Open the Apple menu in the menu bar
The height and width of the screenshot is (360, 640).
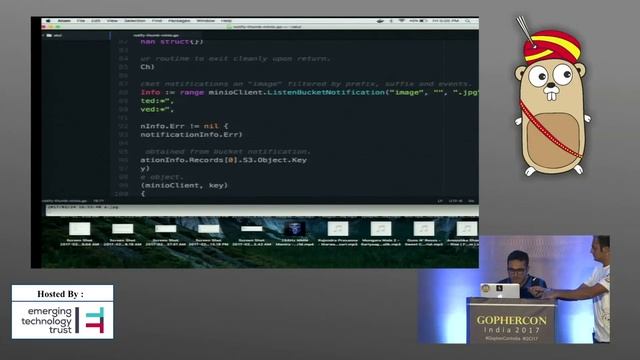click(x=48, y=20)
